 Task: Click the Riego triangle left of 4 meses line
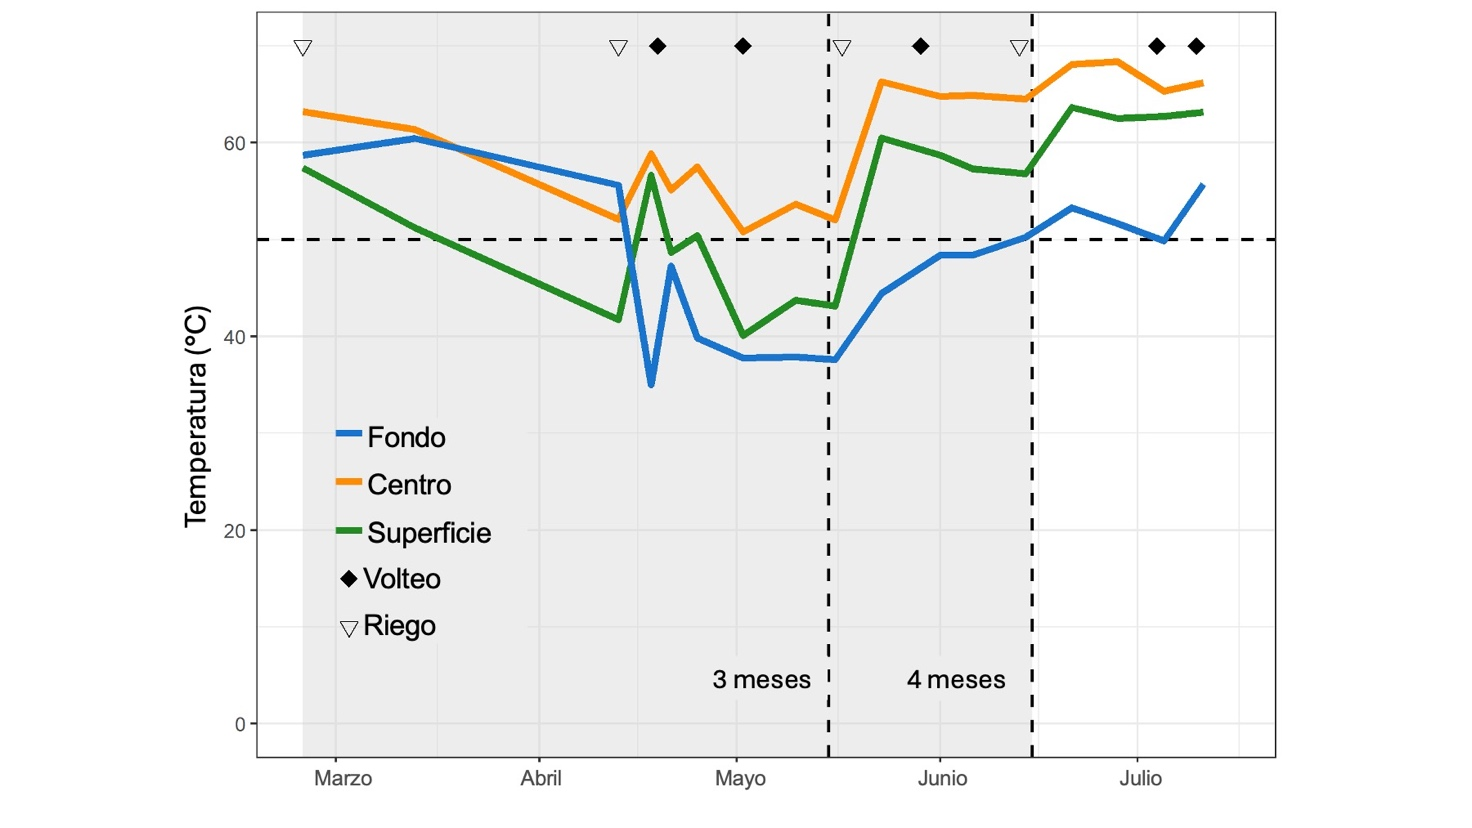1019,48
